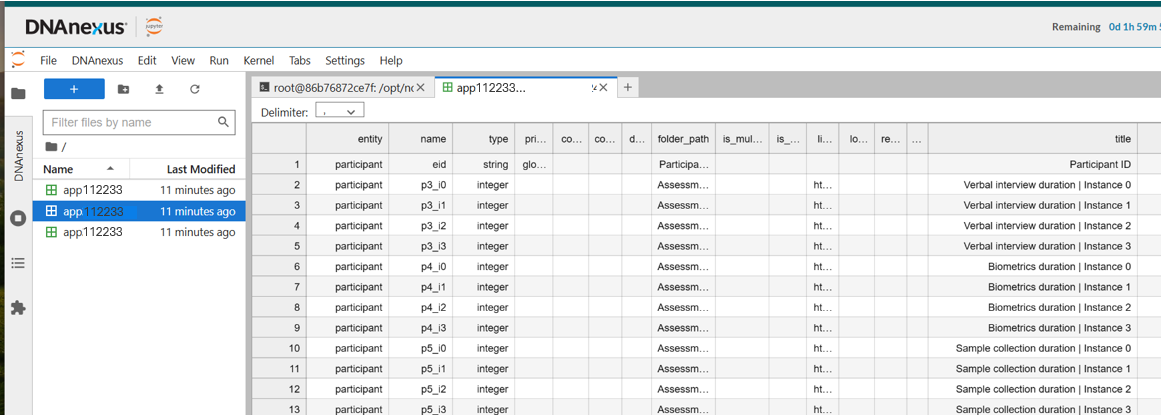Open the extension manager puzzle icon
The height and width of the screenshot is (418, 1162).
click(x=18, y=308)
